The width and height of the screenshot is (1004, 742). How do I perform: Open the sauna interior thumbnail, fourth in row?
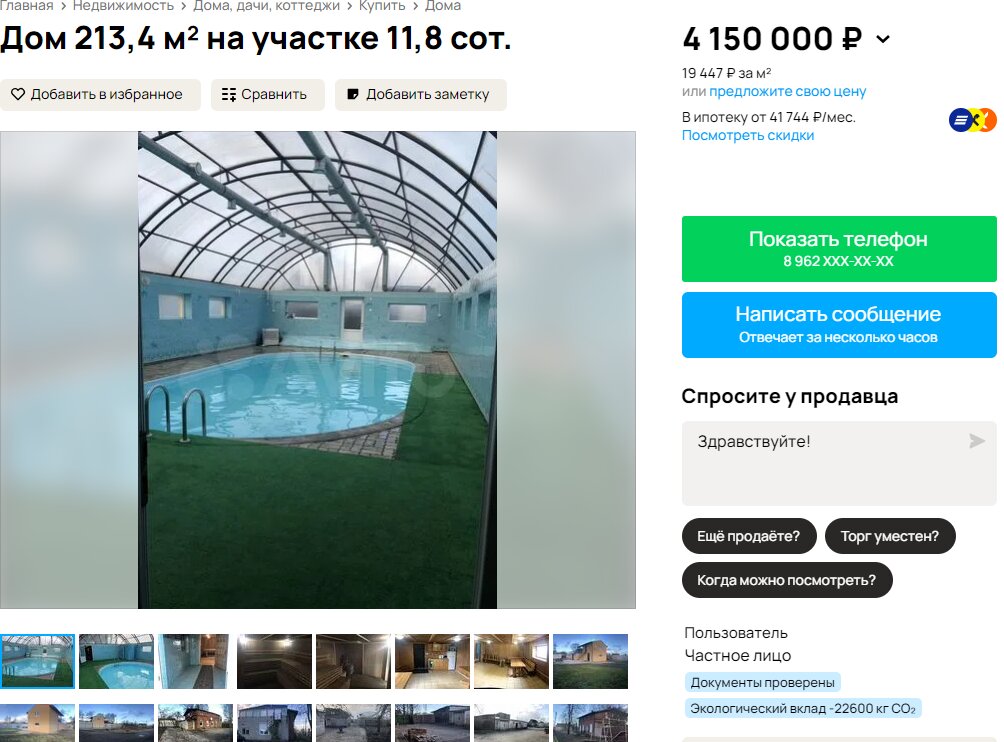pyautogui.click(x=274, y=661)
